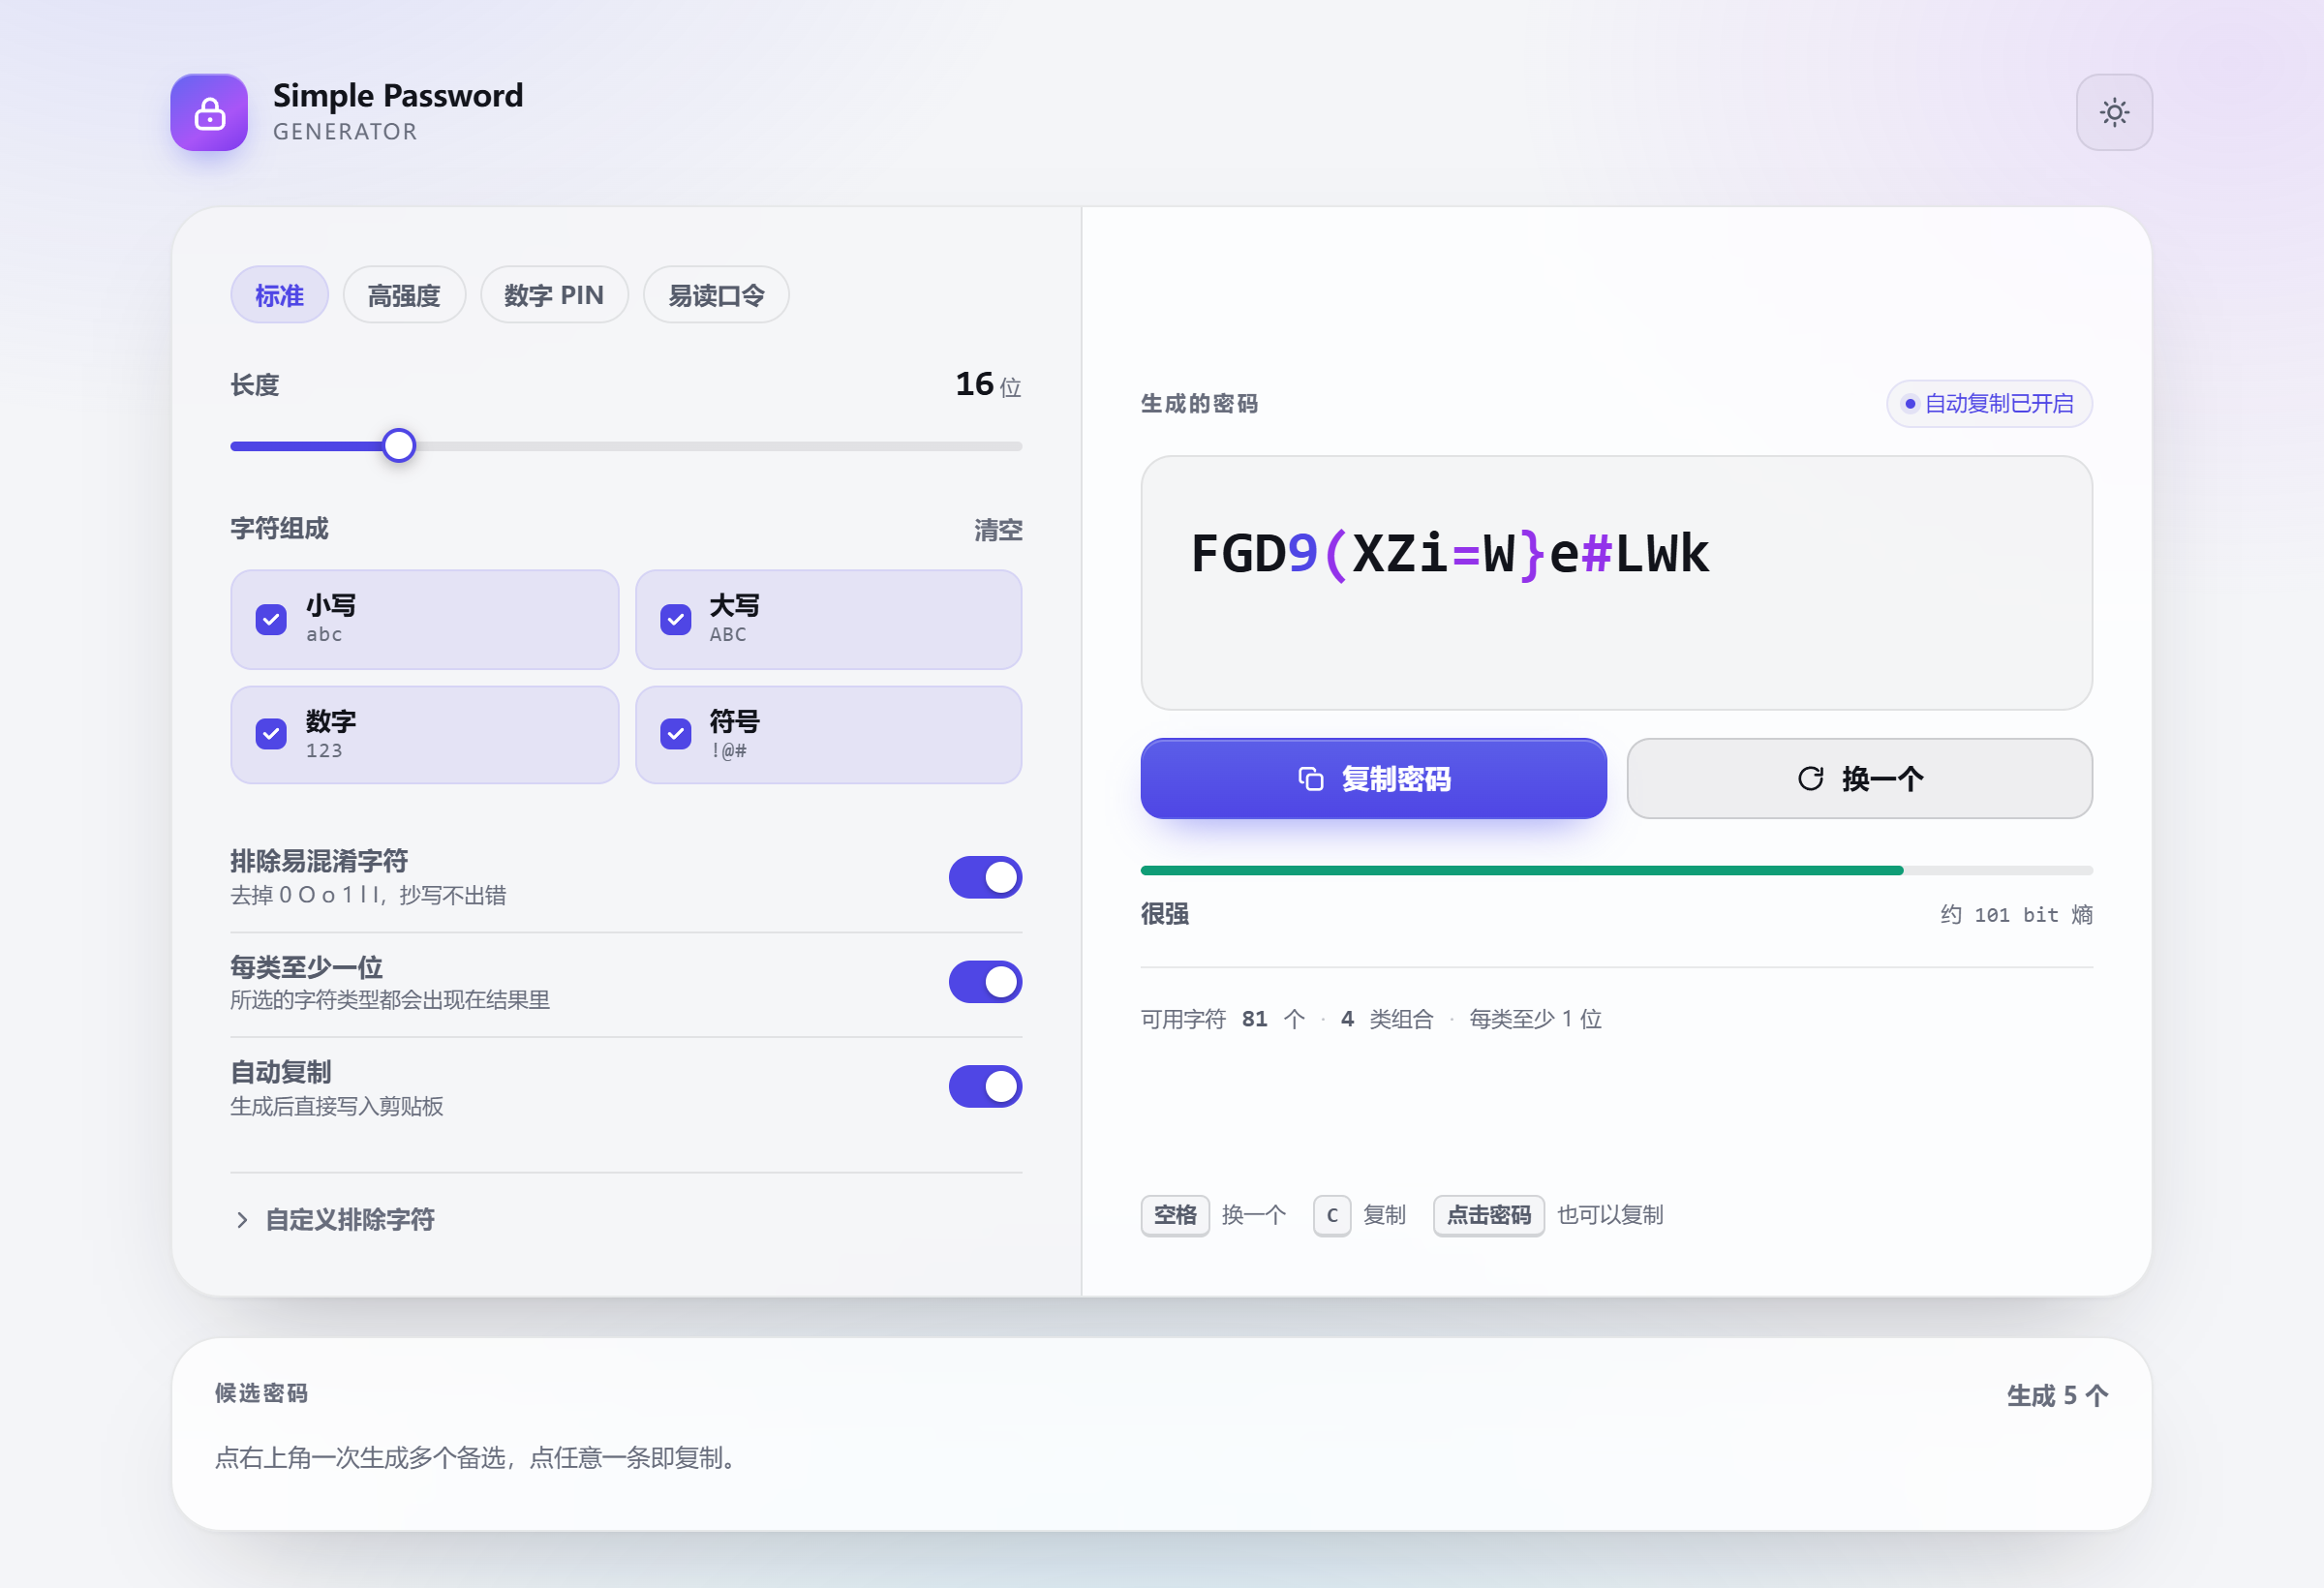Viewport: 2324px width, 1588px height.
Task: Click the chevron beside 自定义排除字符
Action: point(241,1219)
